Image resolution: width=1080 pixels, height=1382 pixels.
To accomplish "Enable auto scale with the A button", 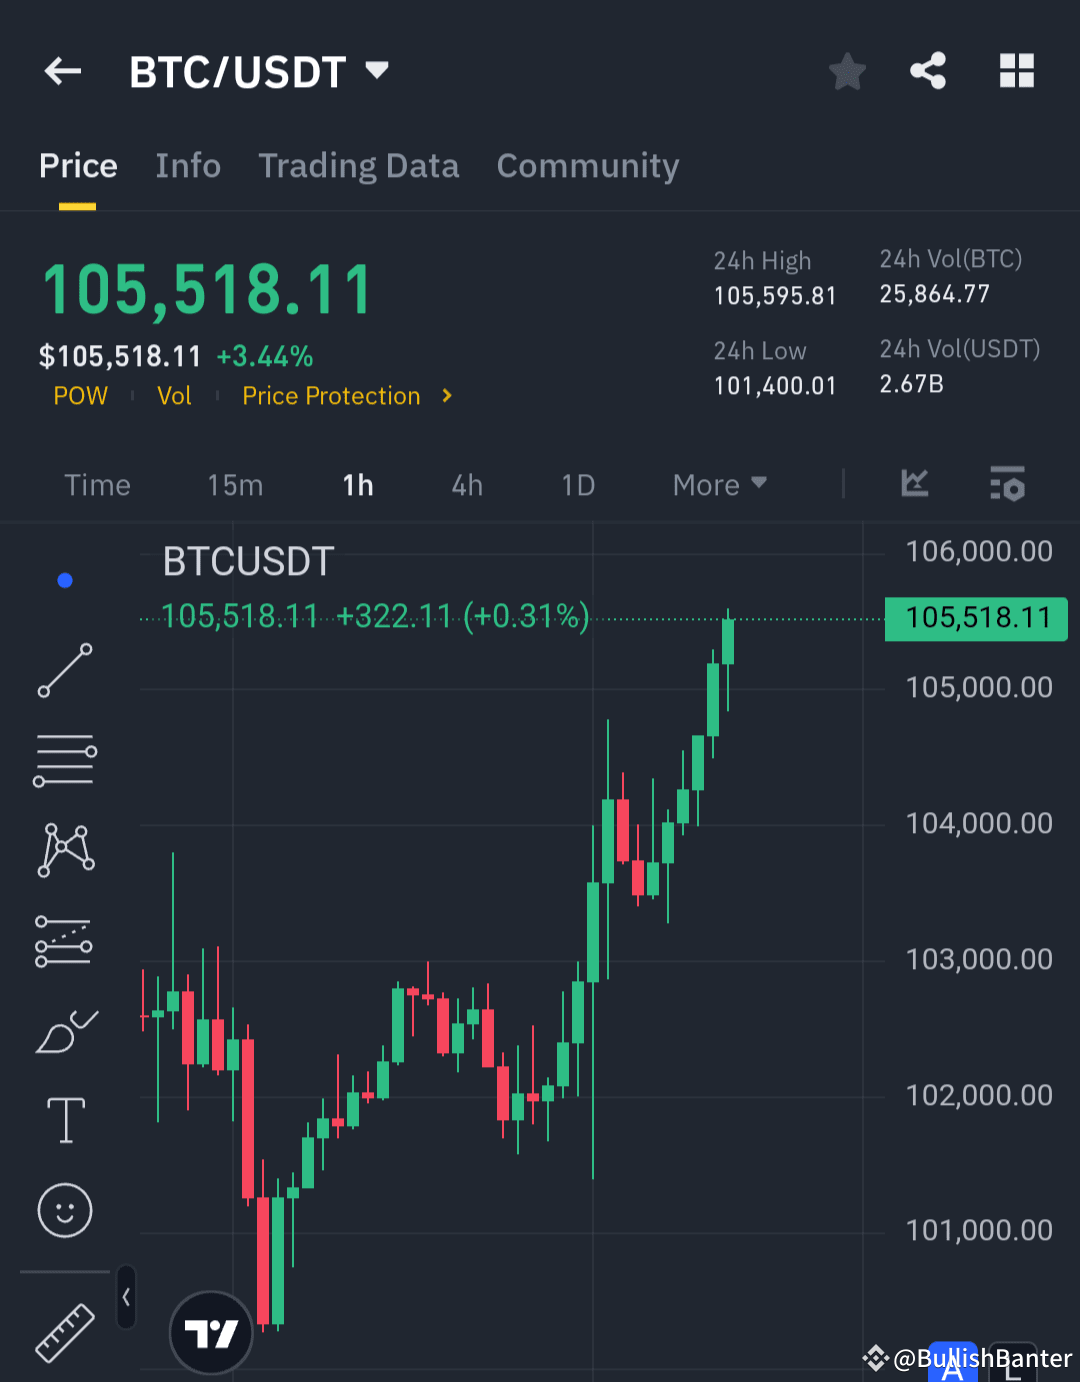I will pyautogui.click(x=953, y=1362).
